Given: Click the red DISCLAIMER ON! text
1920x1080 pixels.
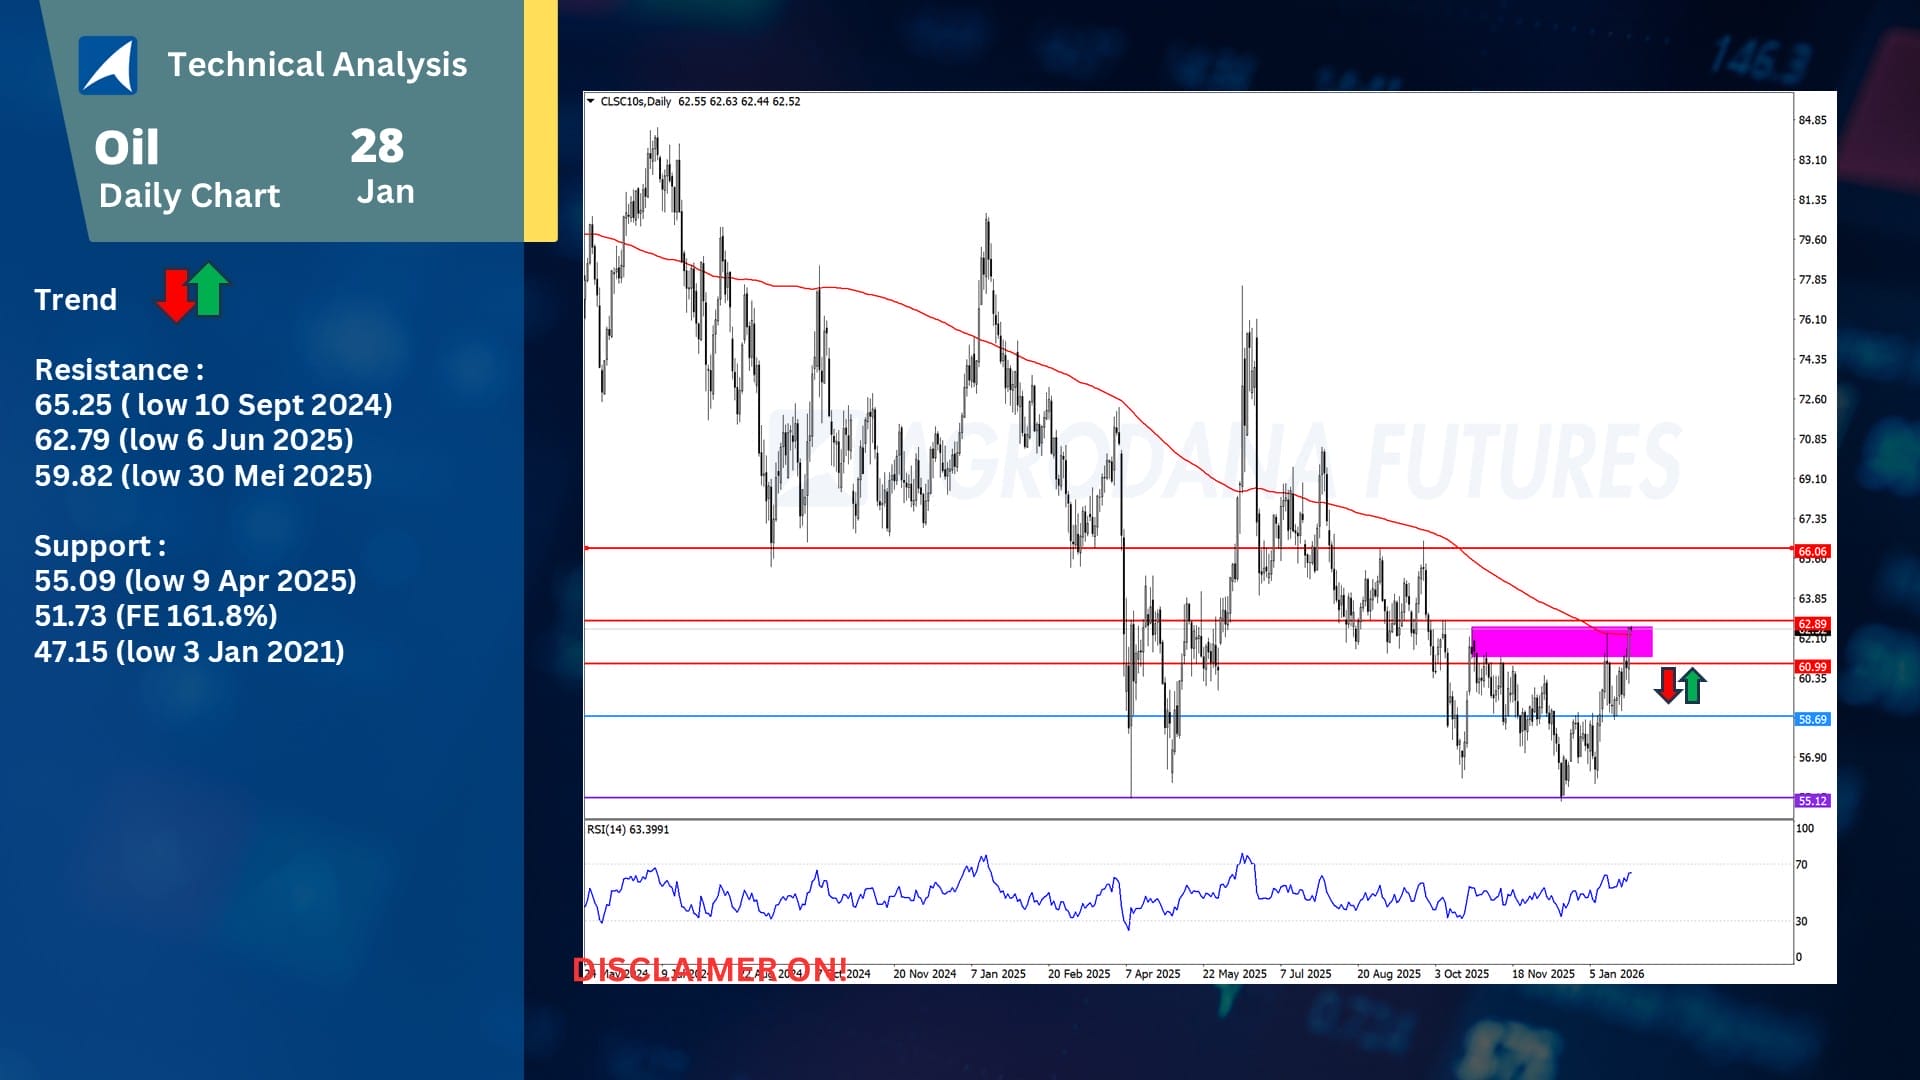Looking at the screenshot, I should [x=710, y=970].
